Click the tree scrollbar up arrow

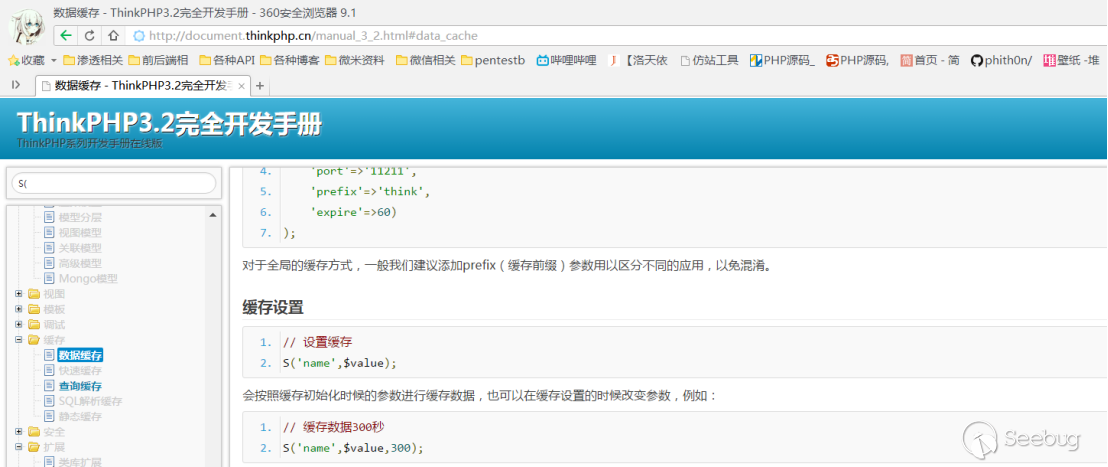coord(213,214)
